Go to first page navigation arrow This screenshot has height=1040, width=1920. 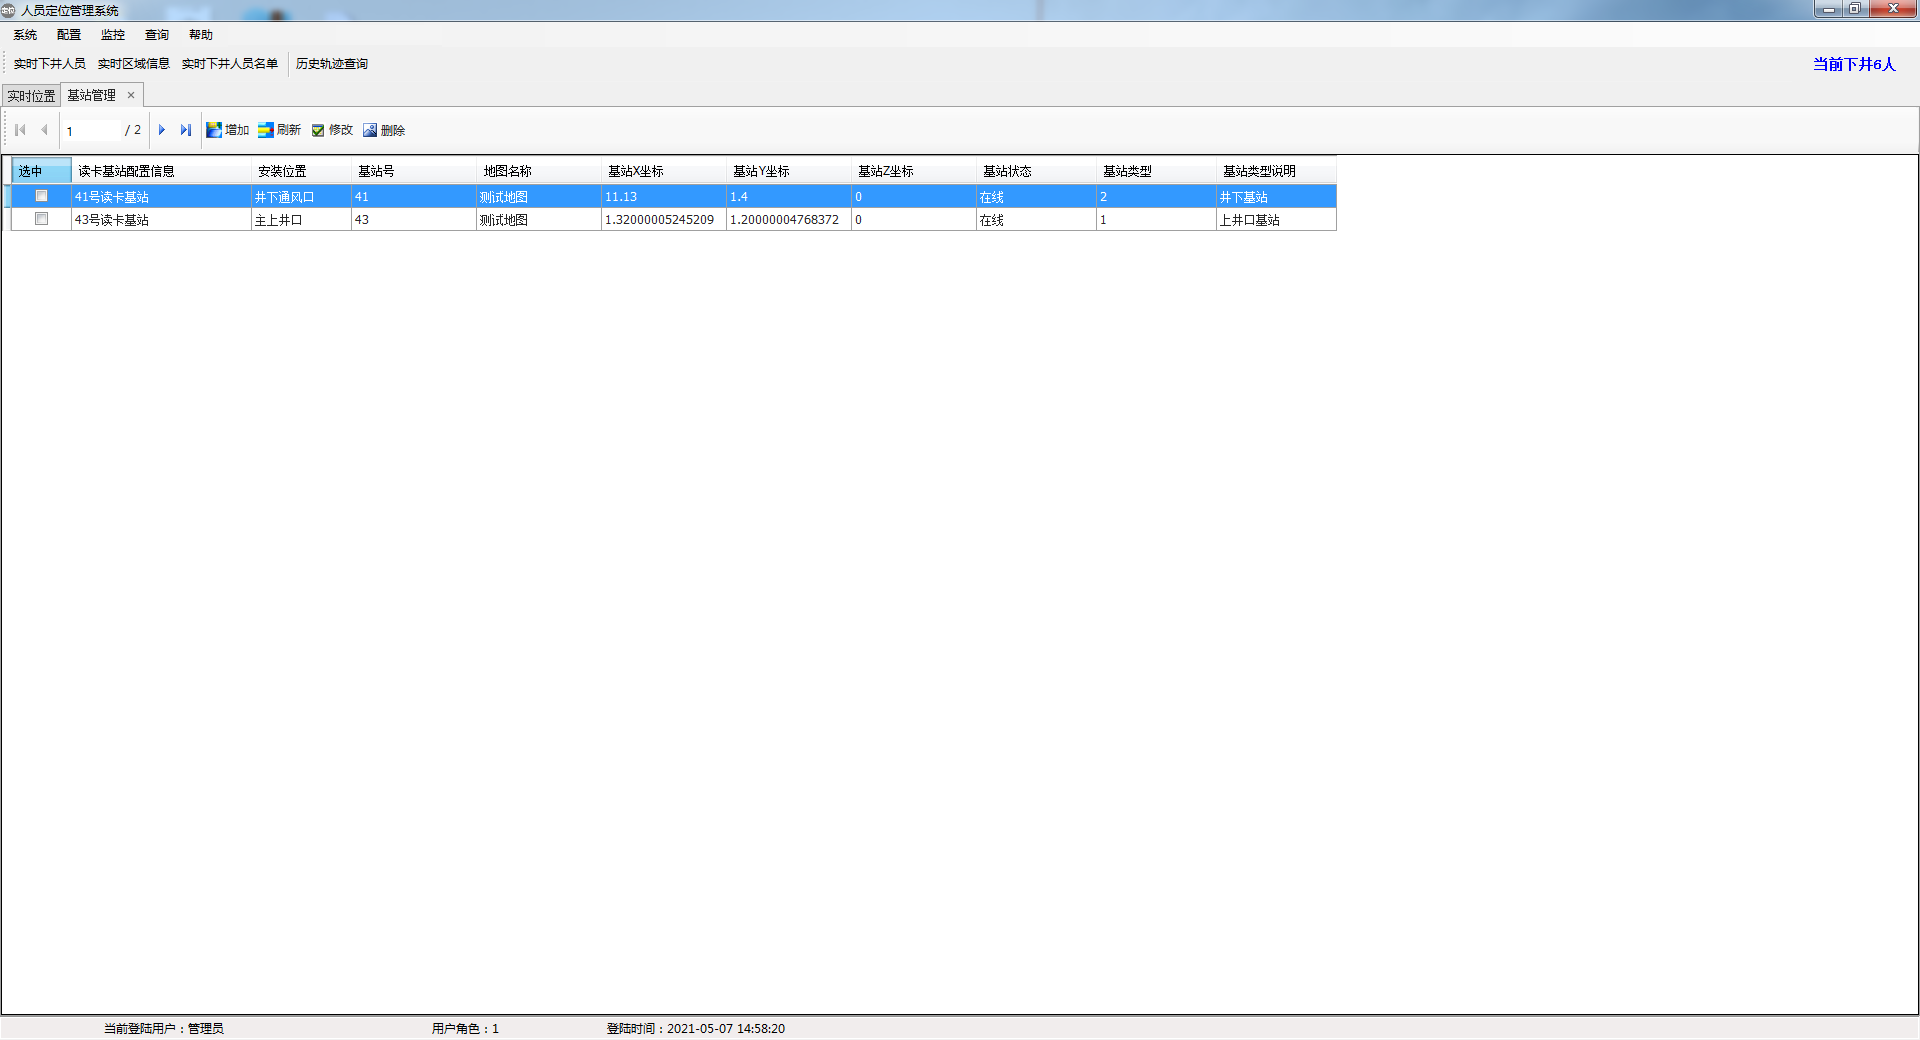[x=20, y=130]
